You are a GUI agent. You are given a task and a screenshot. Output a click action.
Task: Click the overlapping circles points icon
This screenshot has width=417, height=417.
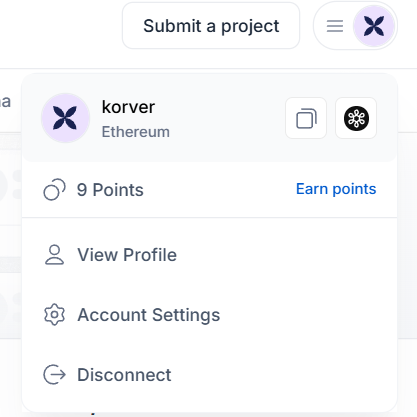click(54, 190)
